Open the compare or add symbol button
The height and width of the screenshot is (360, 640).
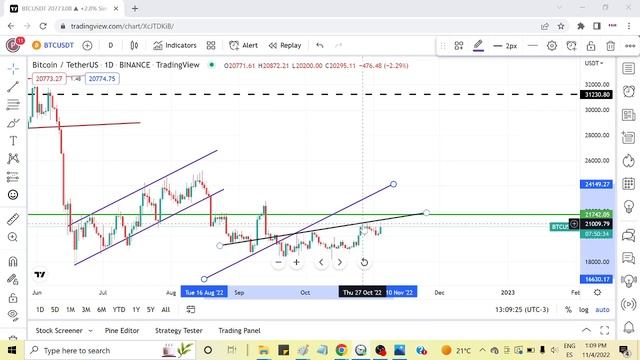coord(87,45)
